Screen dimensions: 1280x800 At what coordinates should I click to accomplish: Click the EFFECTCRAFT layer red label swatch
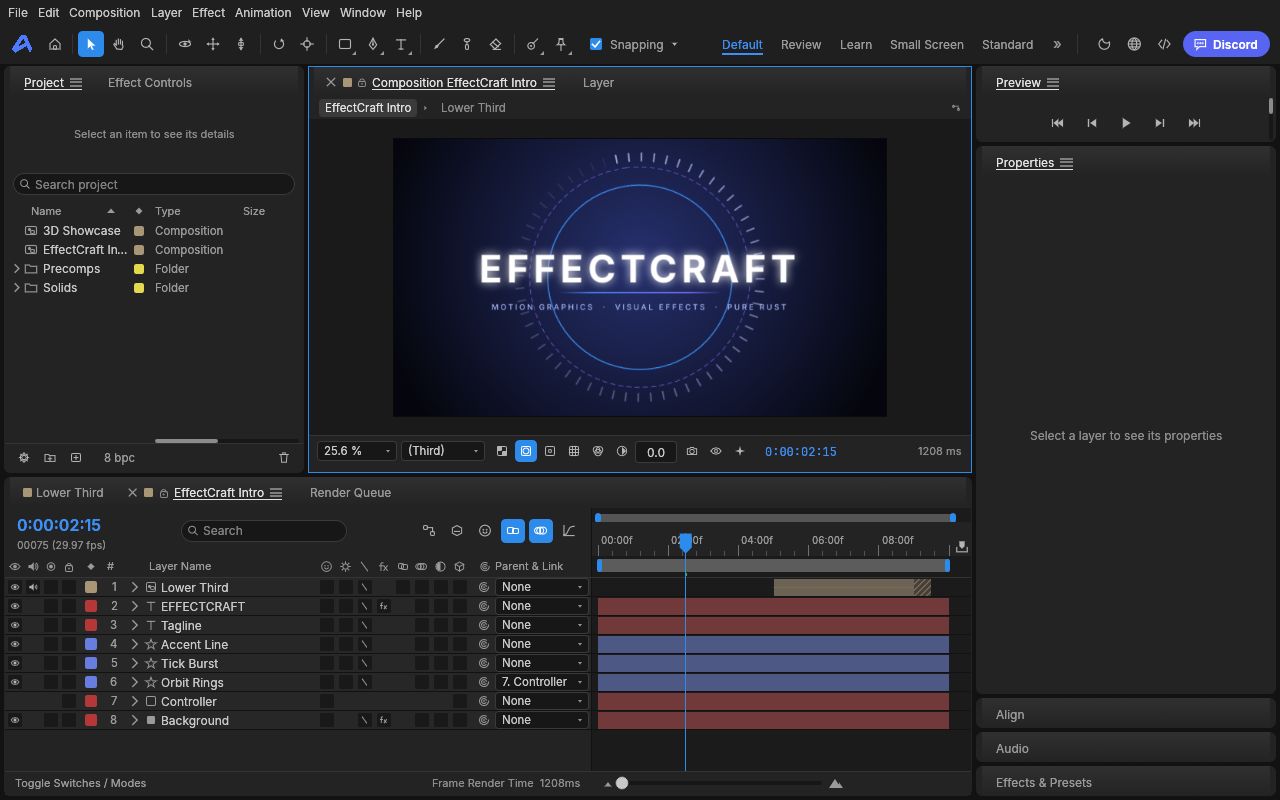(x=91, y=606)
